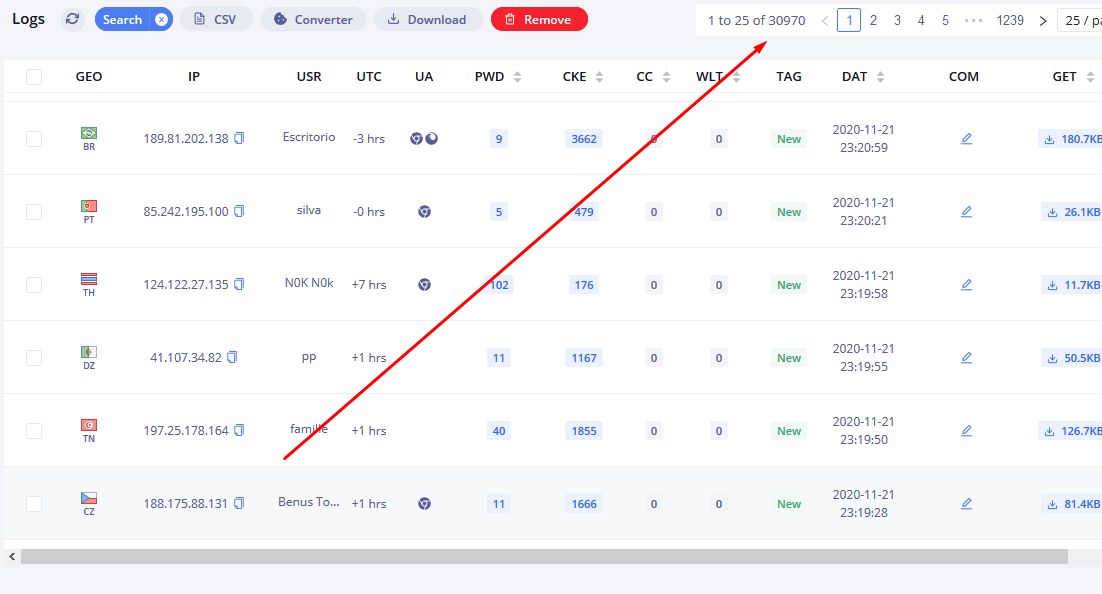Viewport: 1102px width, 594px height.
Task: Select the row with IP 189.81.202.138
Action: click(34, 139)
